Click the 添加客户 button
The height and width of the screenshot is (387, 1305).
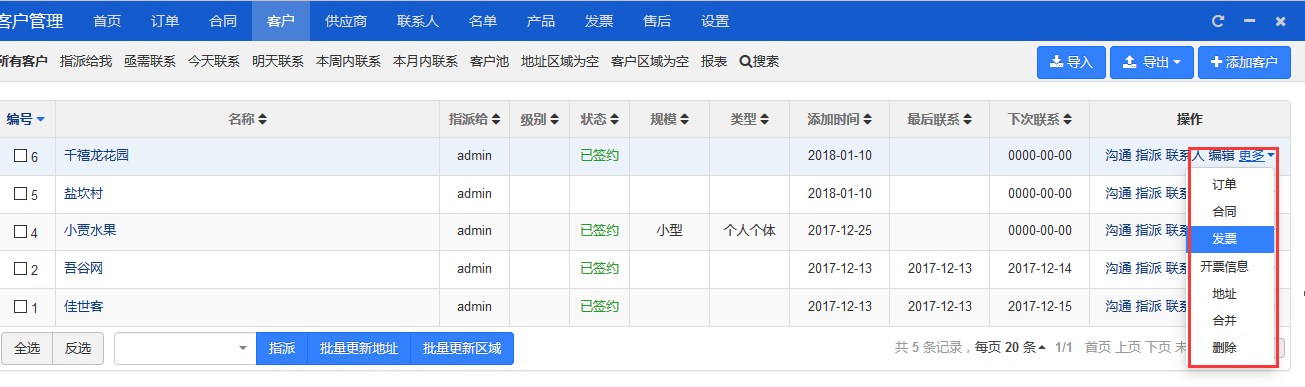[1244, 62]
